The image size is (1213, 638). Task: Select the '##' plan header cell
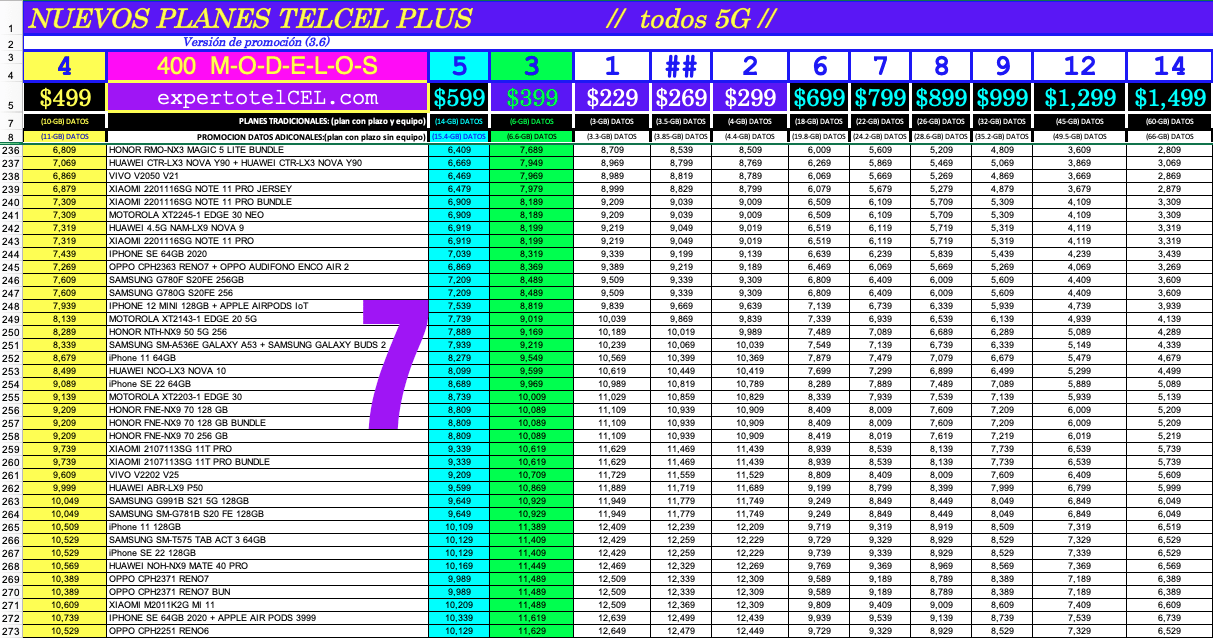coord(681,66)
